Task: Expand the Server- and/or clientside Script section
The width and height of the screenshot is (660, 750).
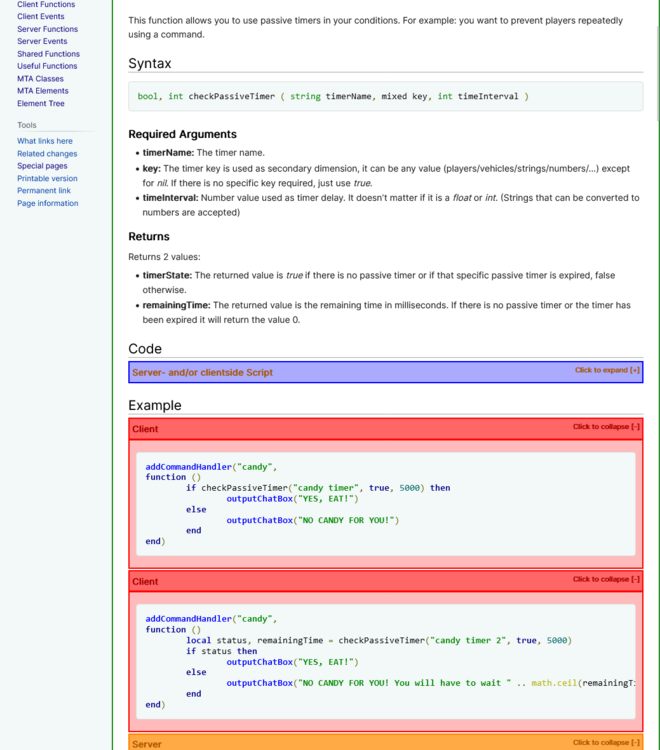Action: (x=607, y=371)
